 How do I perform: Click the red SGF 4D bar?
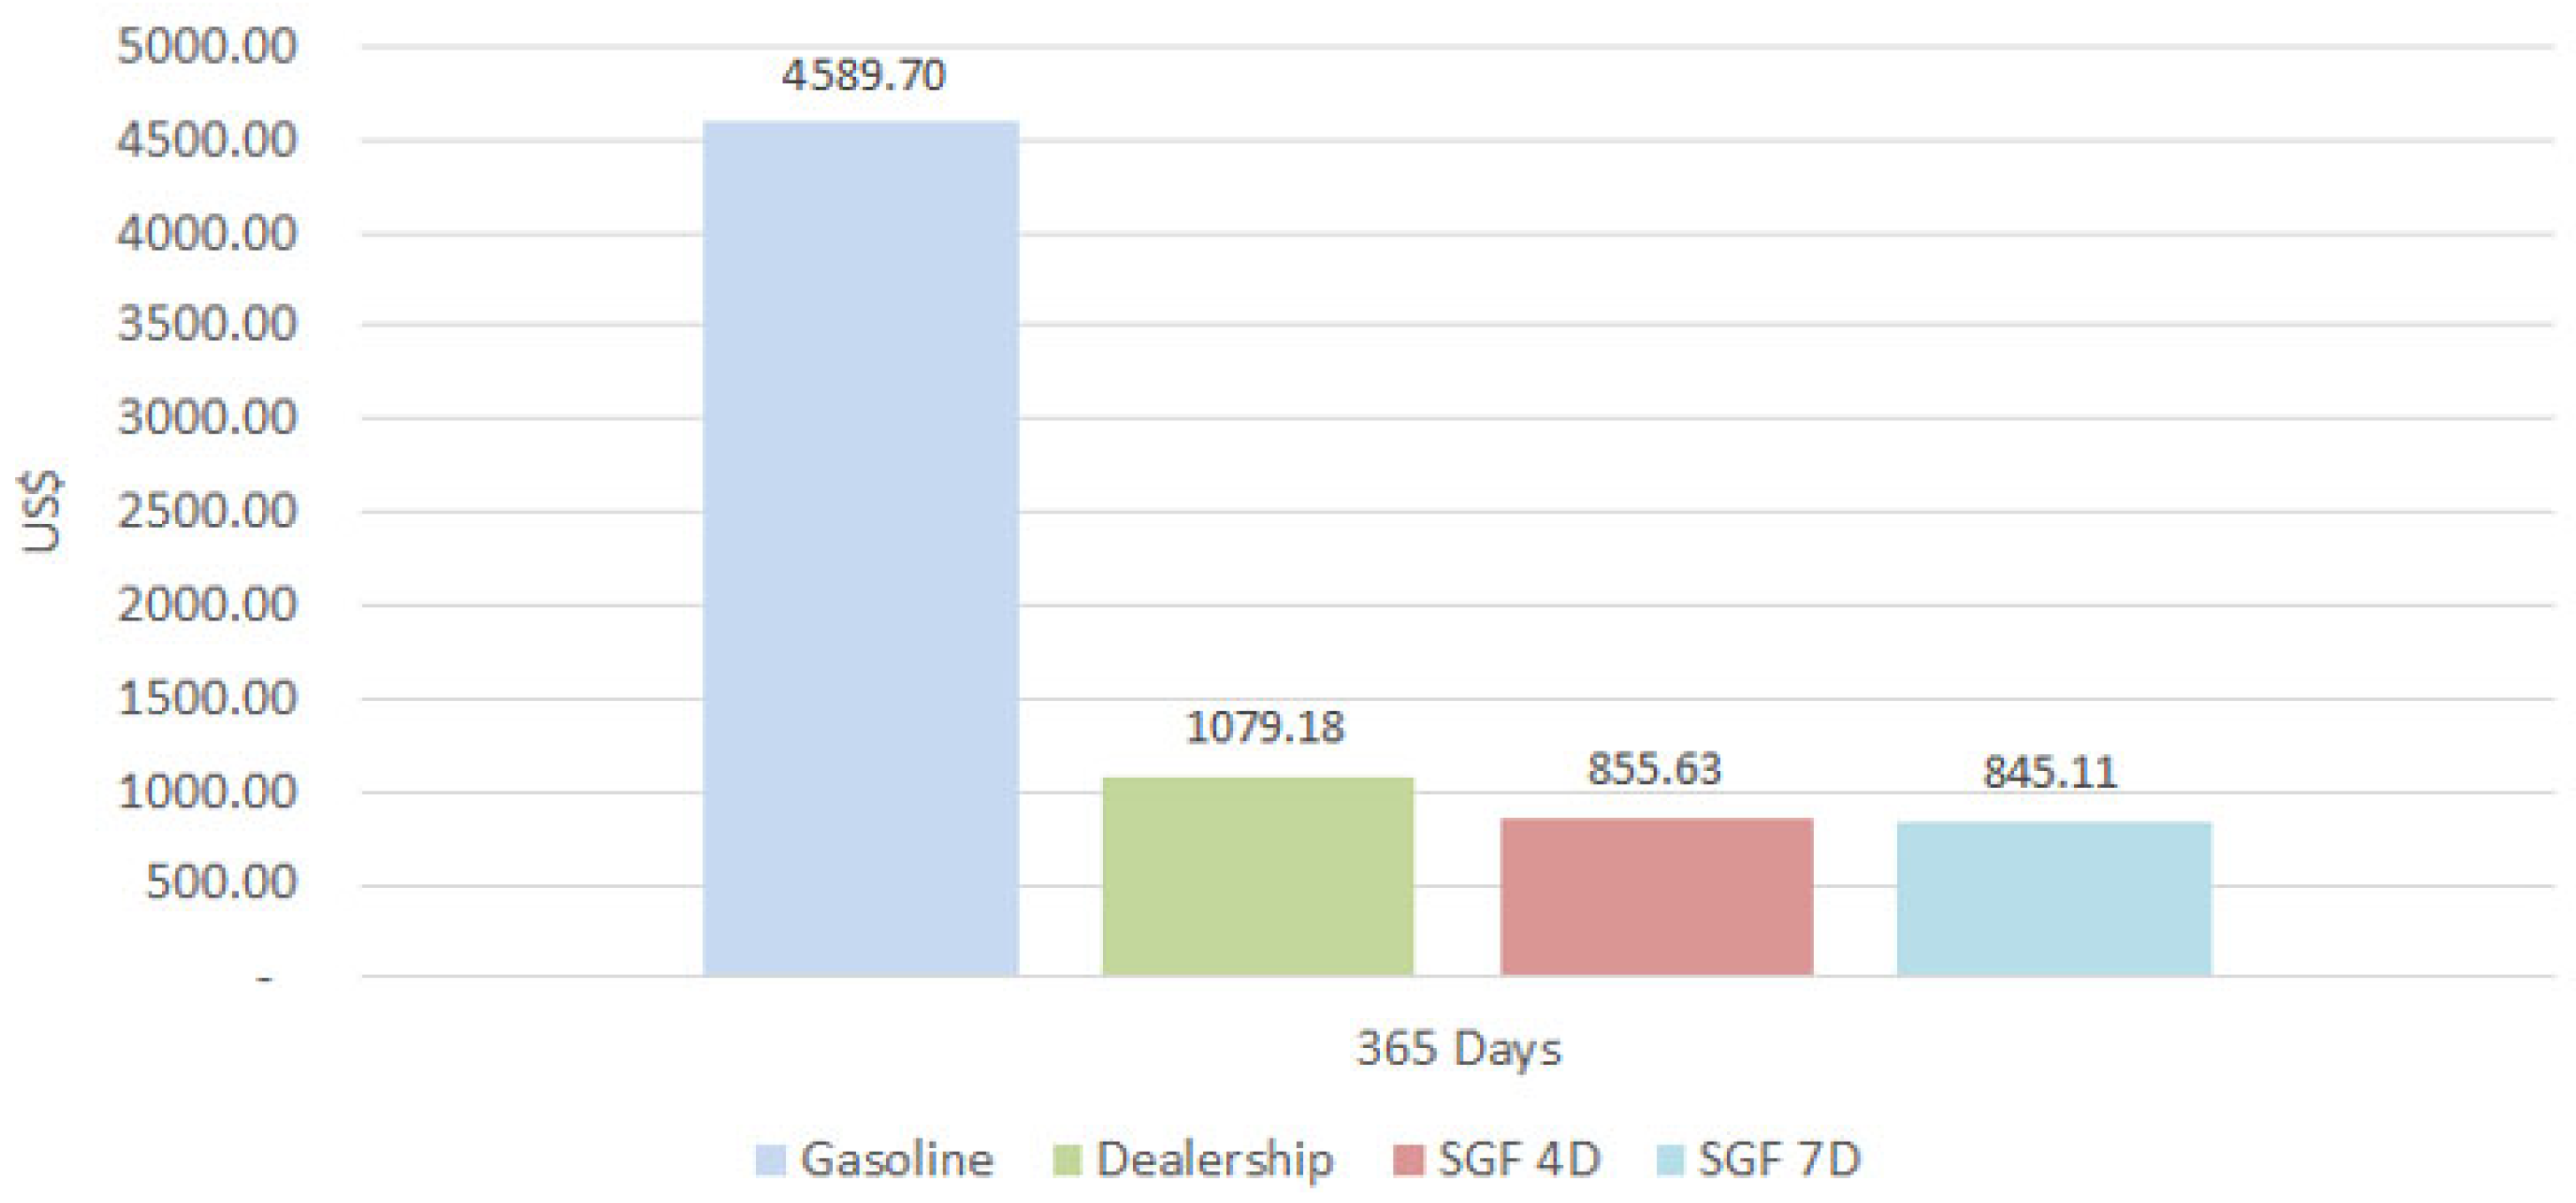tap(1656, 896)
